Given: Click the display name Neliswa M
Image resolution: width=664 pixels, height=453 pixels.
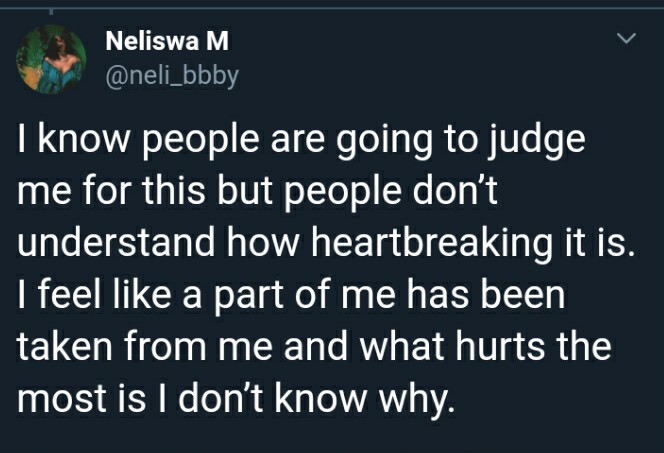Looking at the screenshot, I should point(167,41).
